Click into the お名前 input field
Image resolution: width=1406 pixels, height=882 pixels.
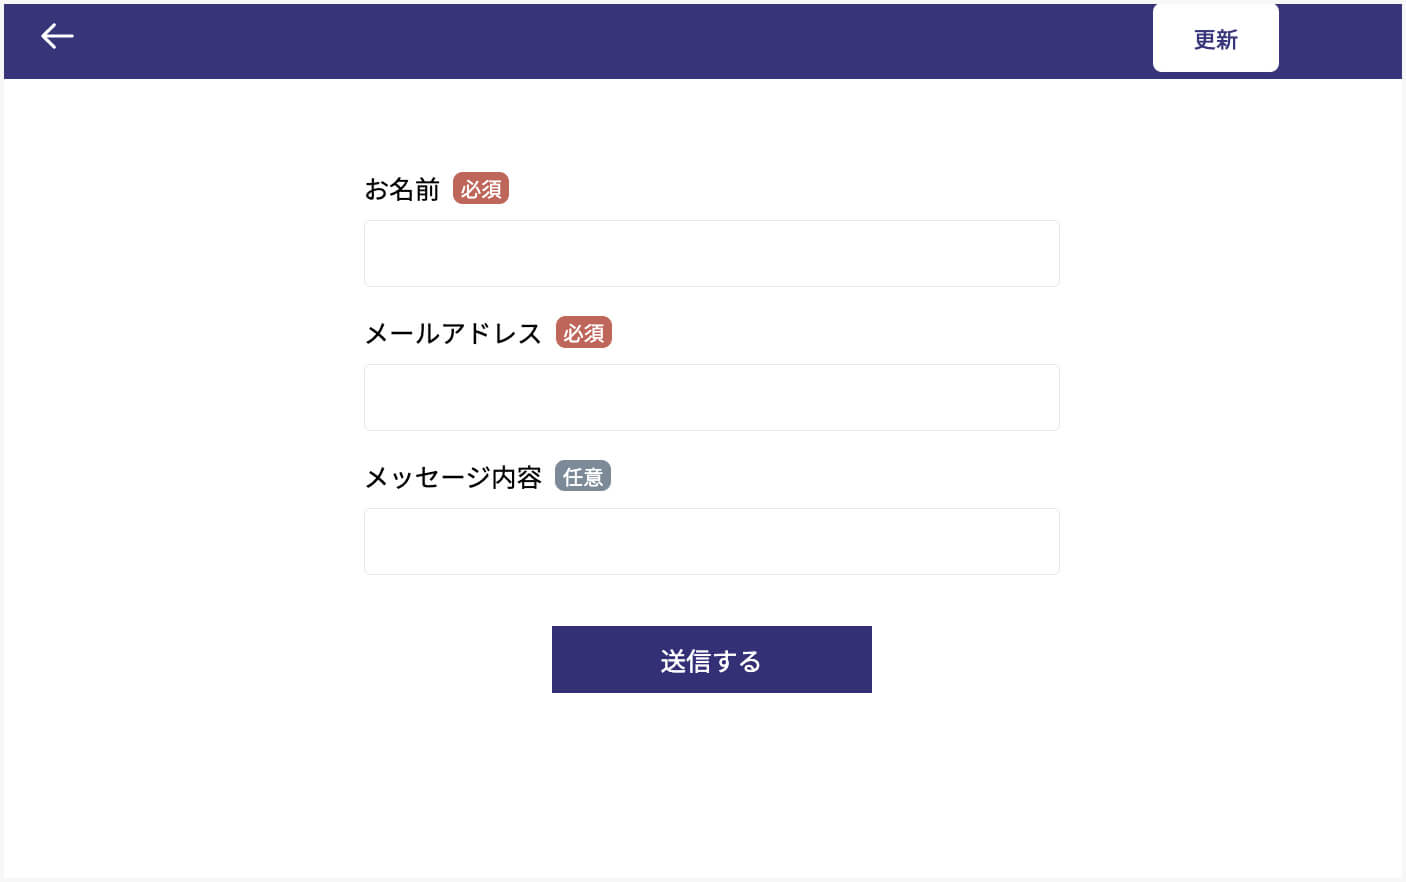[711, 254]
